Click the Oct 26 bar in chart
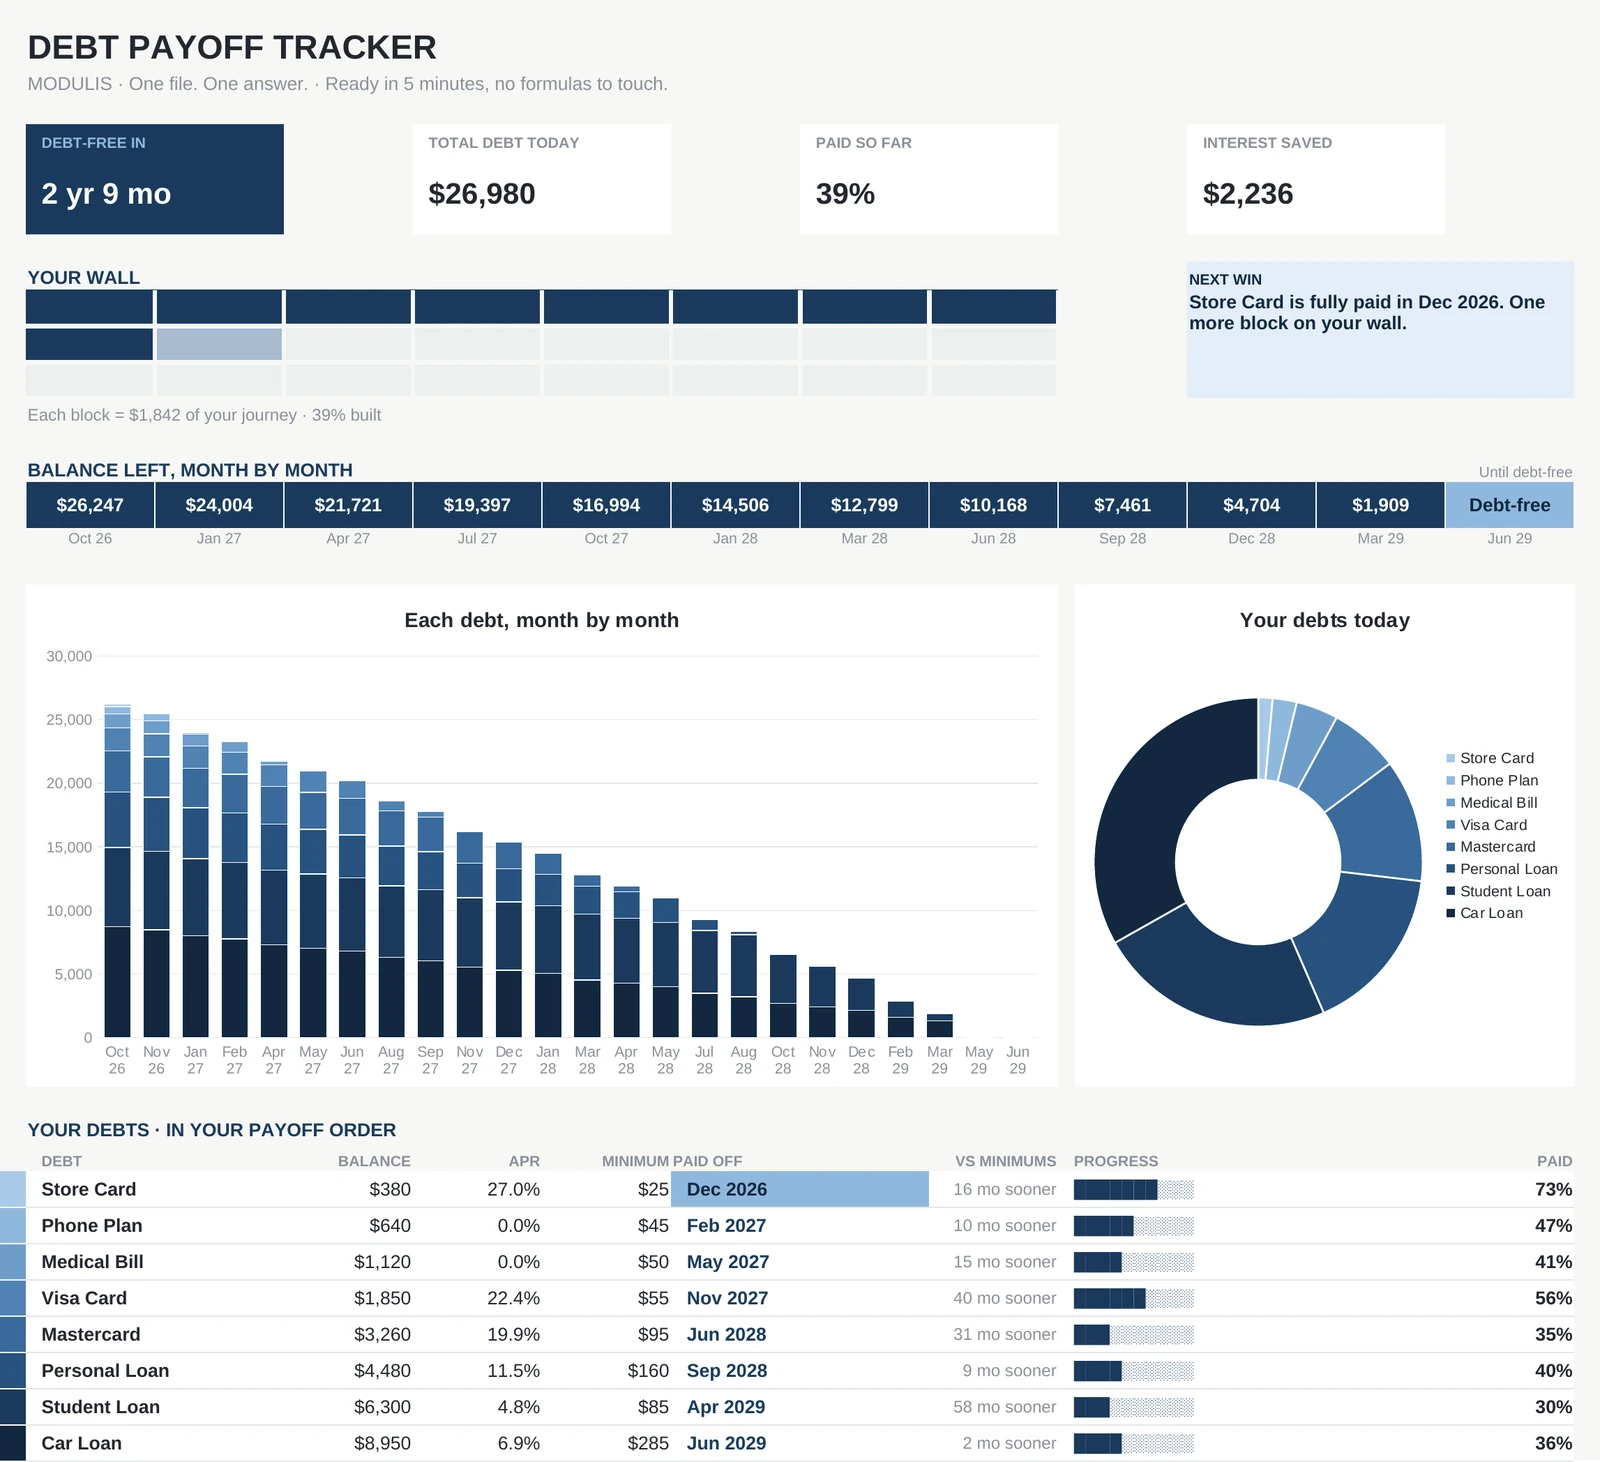This screenshot has width=1600, height=1462. click(x=117, y=871)
